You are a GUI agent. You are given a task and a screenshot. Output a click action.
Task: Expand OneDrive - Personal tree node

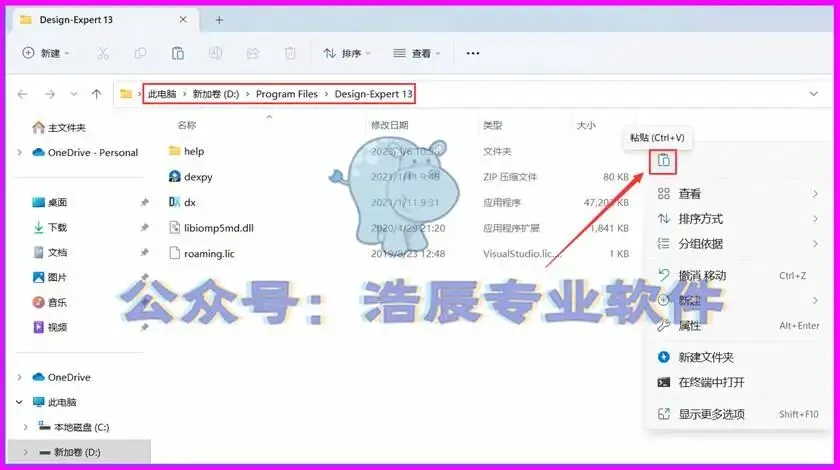20,153
